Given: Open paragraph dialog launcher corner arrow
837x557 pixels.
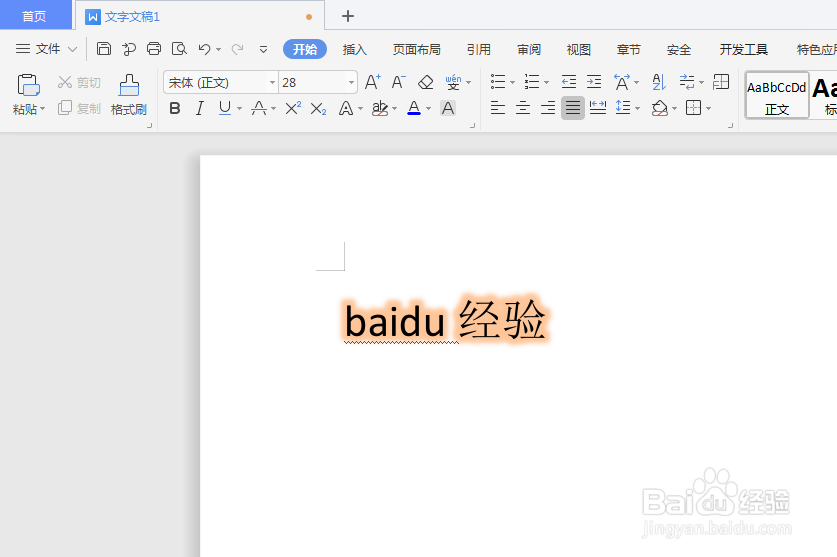Looking at the screenshot, I should 730,126.
